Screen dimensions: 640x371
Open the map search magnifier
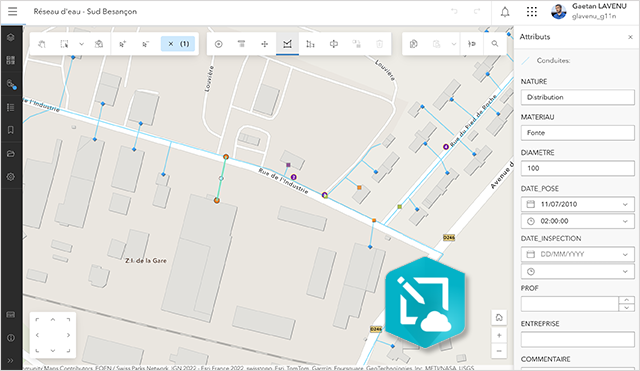point(495,44)
